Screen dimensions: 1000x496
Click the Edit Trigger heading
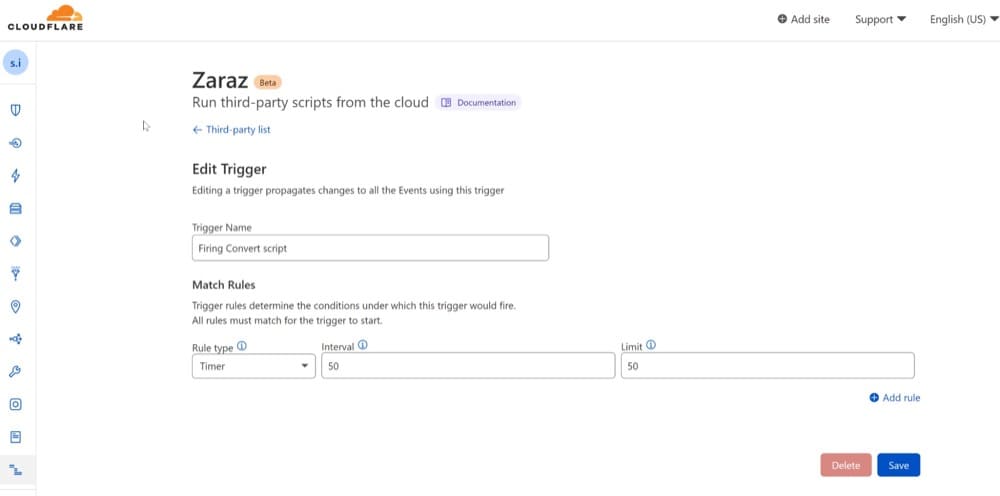229,170
